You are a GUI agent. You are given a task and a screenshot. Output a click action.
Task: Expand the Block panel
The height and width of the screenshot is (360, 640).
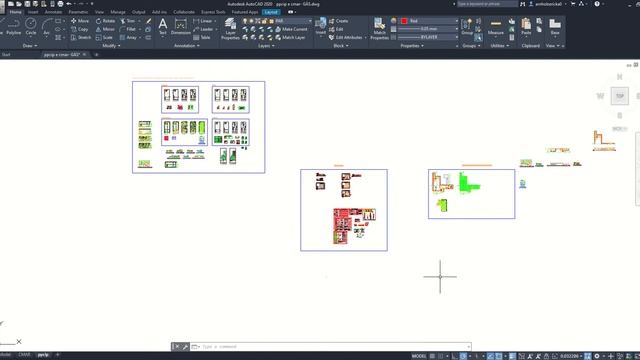340,46
